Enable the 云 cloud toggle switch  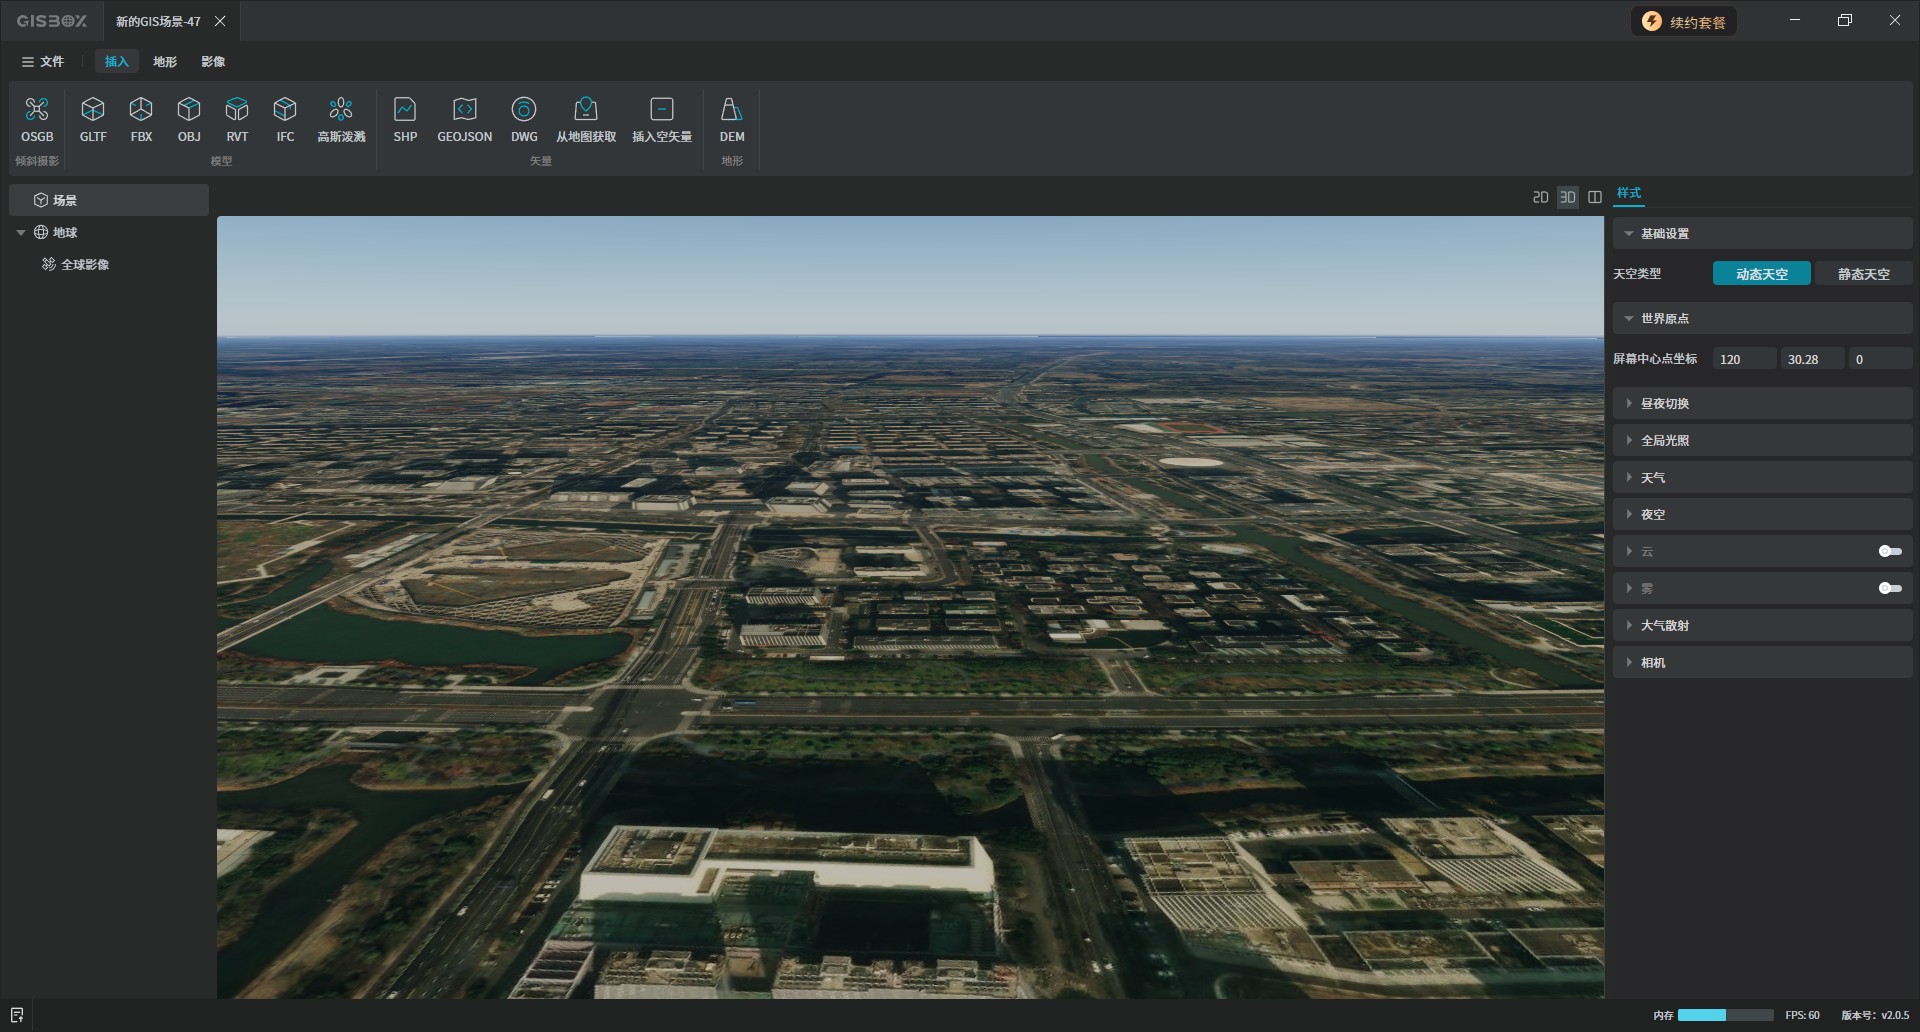1889,551
